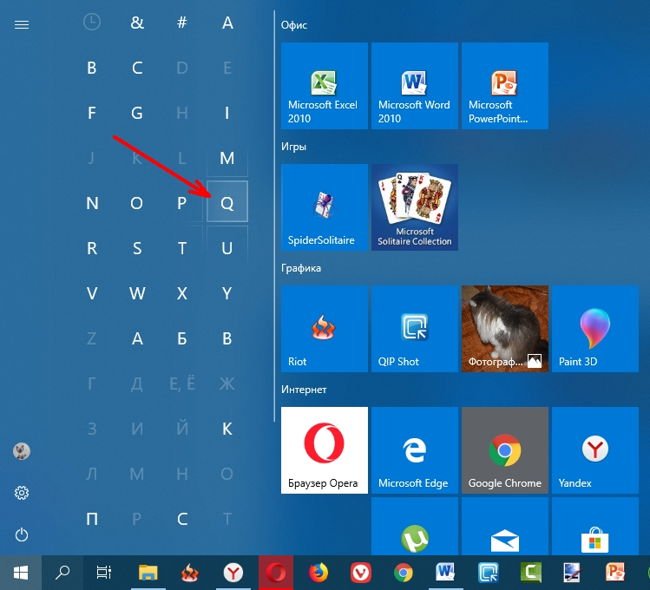Open QIP Shot from the taskbar
This screenshot has height=590, width=650.
(x=488, y=573)
